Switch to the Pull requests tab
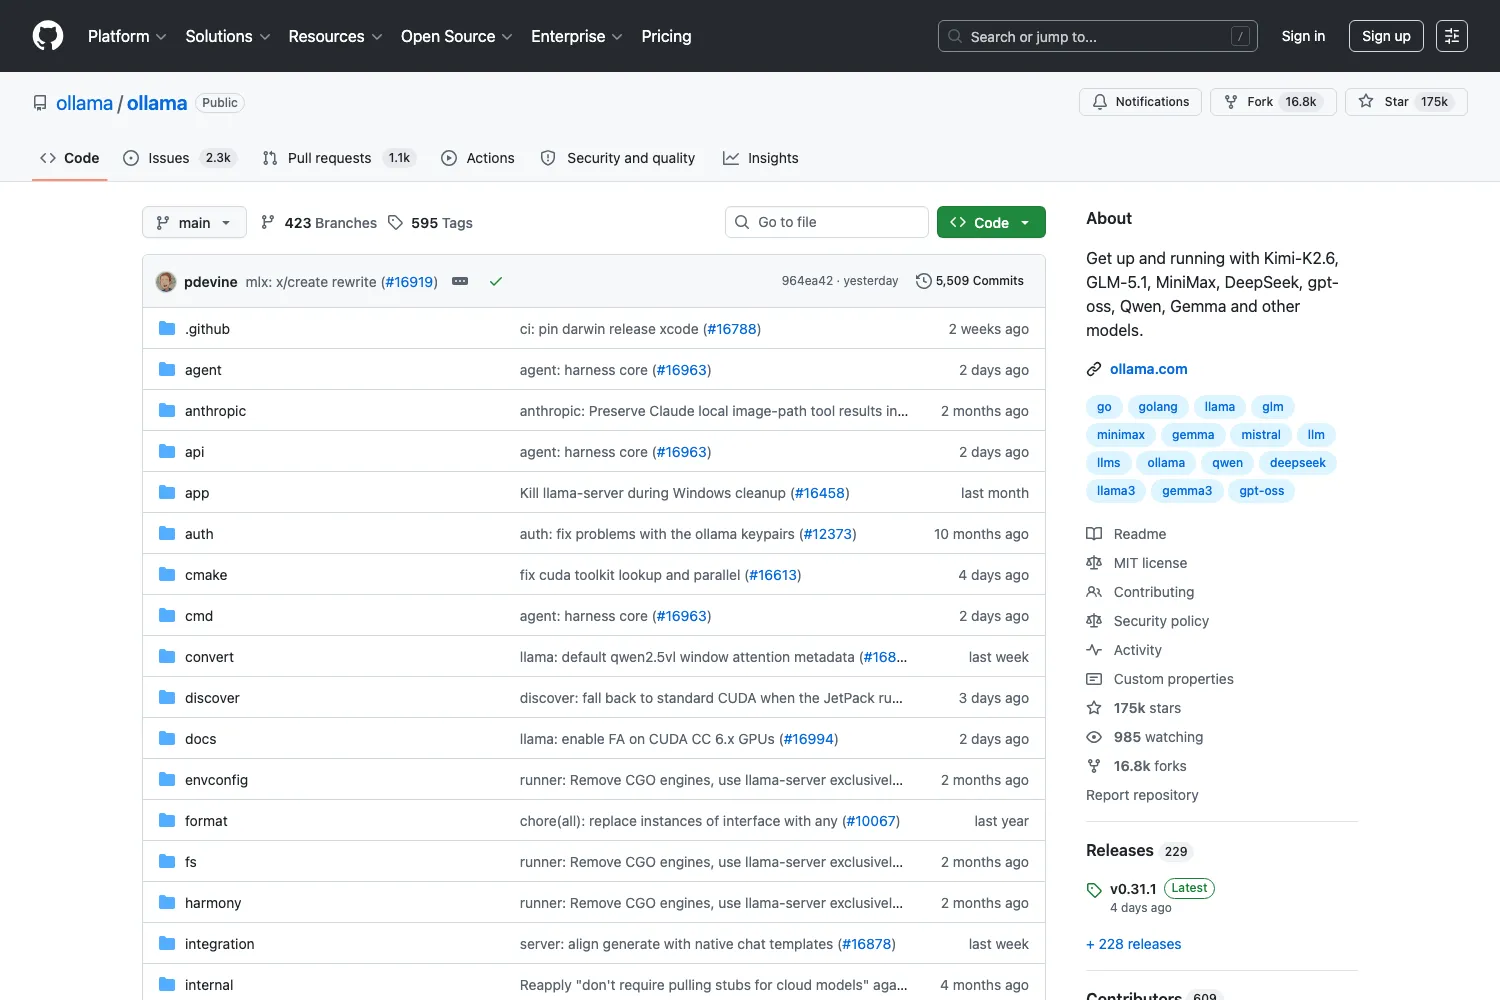This screenshot has height=1000, width=1500. click(337, 158)
